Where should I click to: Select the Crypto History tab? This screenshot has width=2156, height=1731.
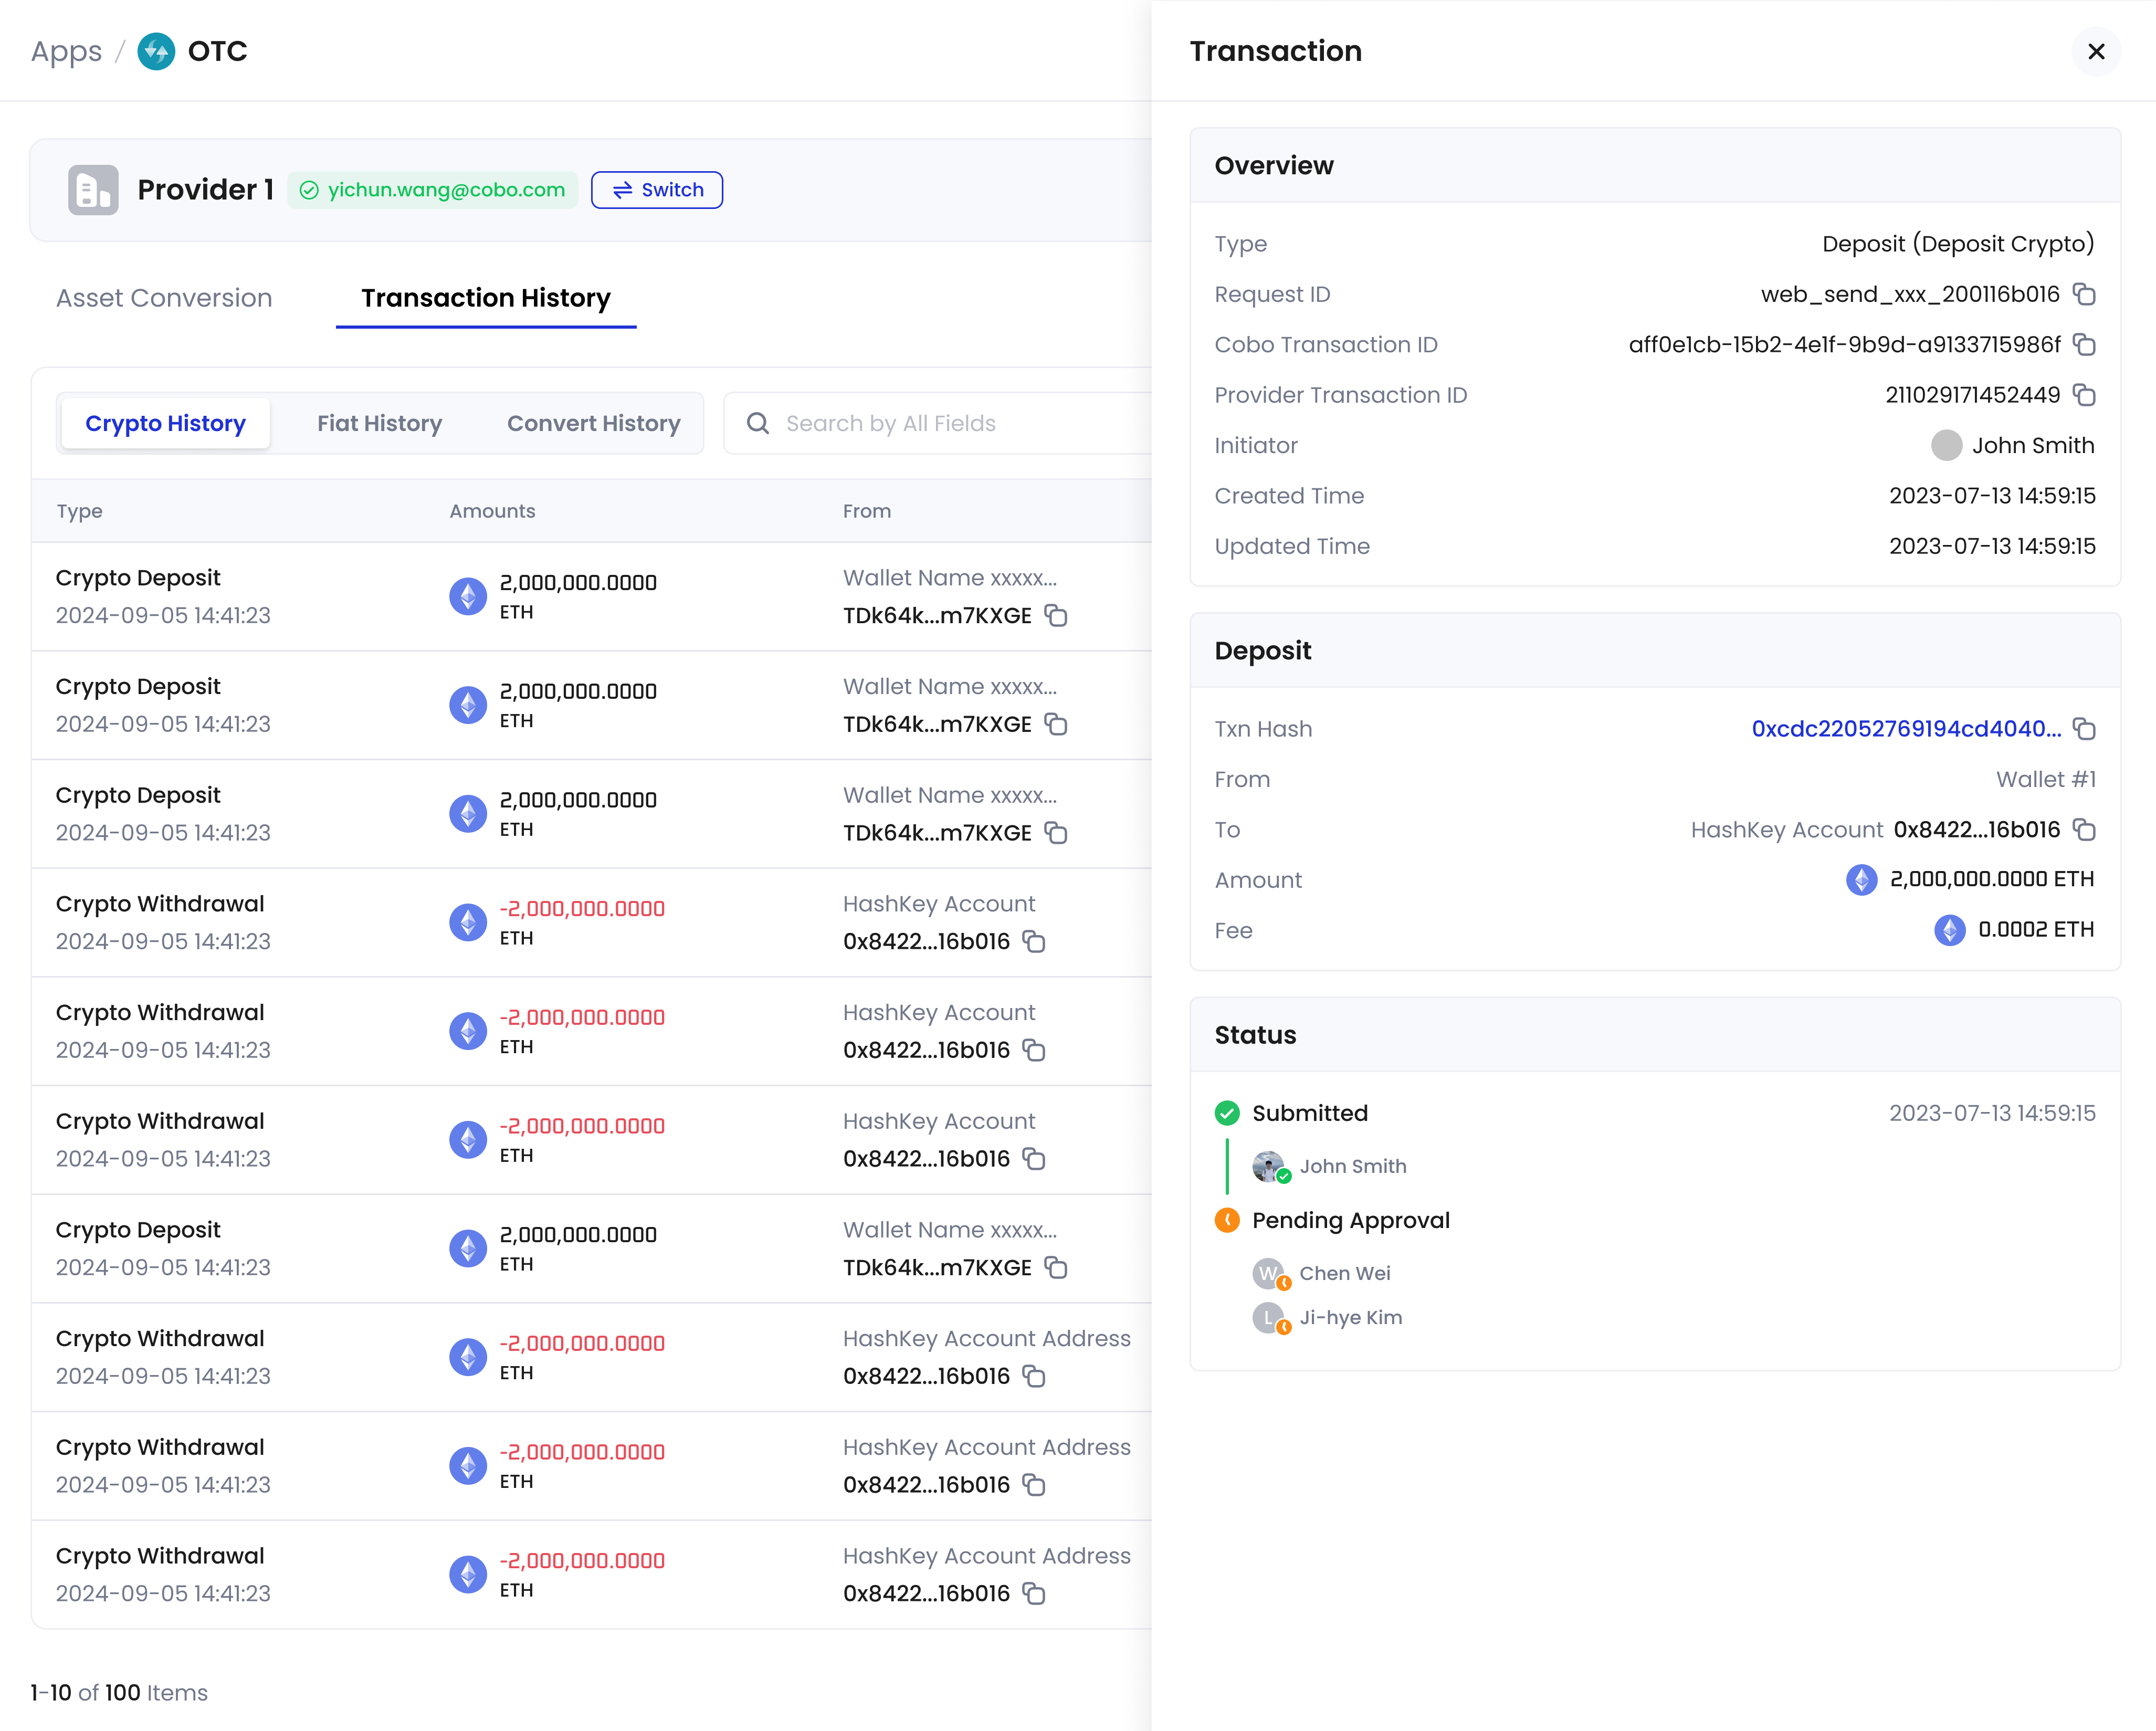coord(165,424)
